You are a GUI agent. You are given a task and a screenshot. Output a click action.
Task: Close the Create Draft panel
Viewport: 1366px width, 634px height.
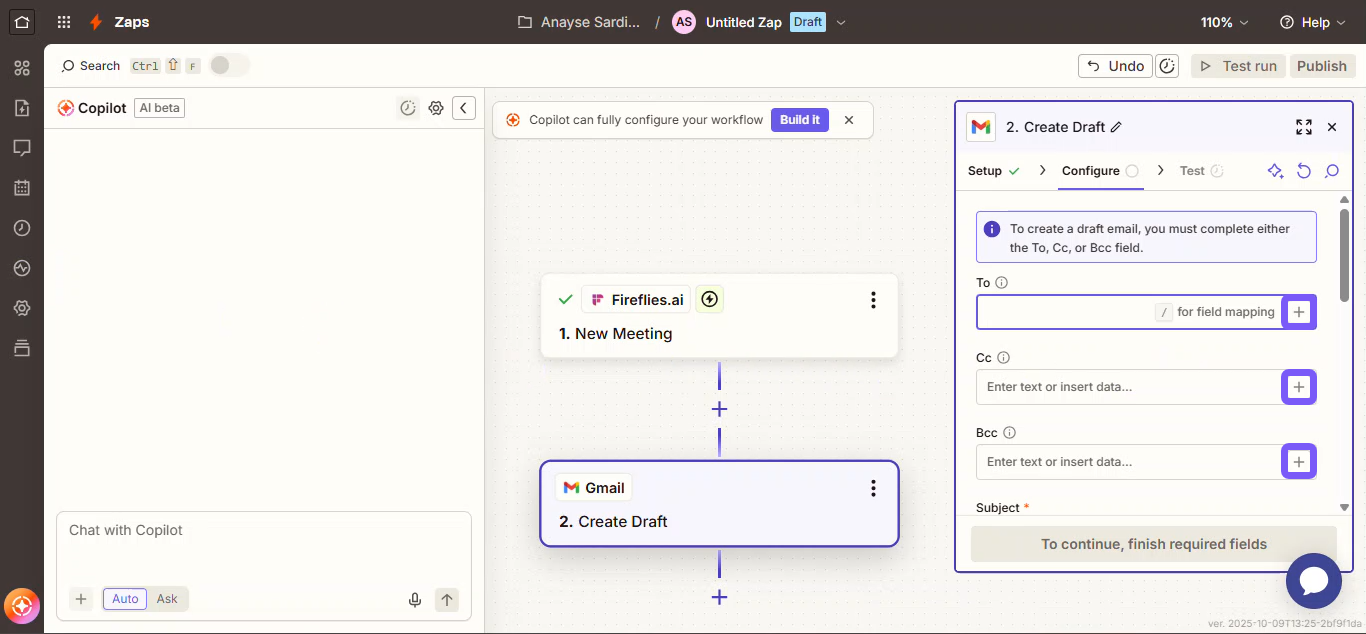(x=1332, y=127)
